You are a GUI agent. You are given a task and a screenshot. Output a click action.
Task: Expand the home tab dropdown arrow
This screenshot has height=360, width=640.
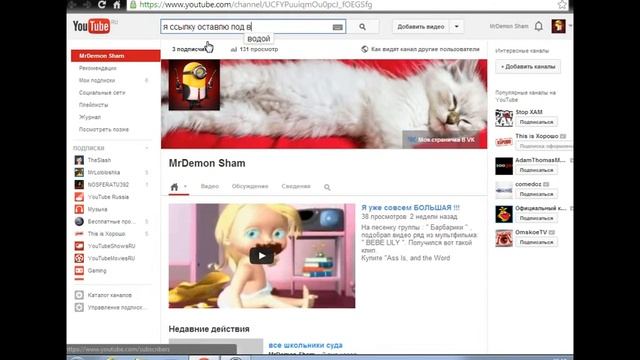click(185, 187)
